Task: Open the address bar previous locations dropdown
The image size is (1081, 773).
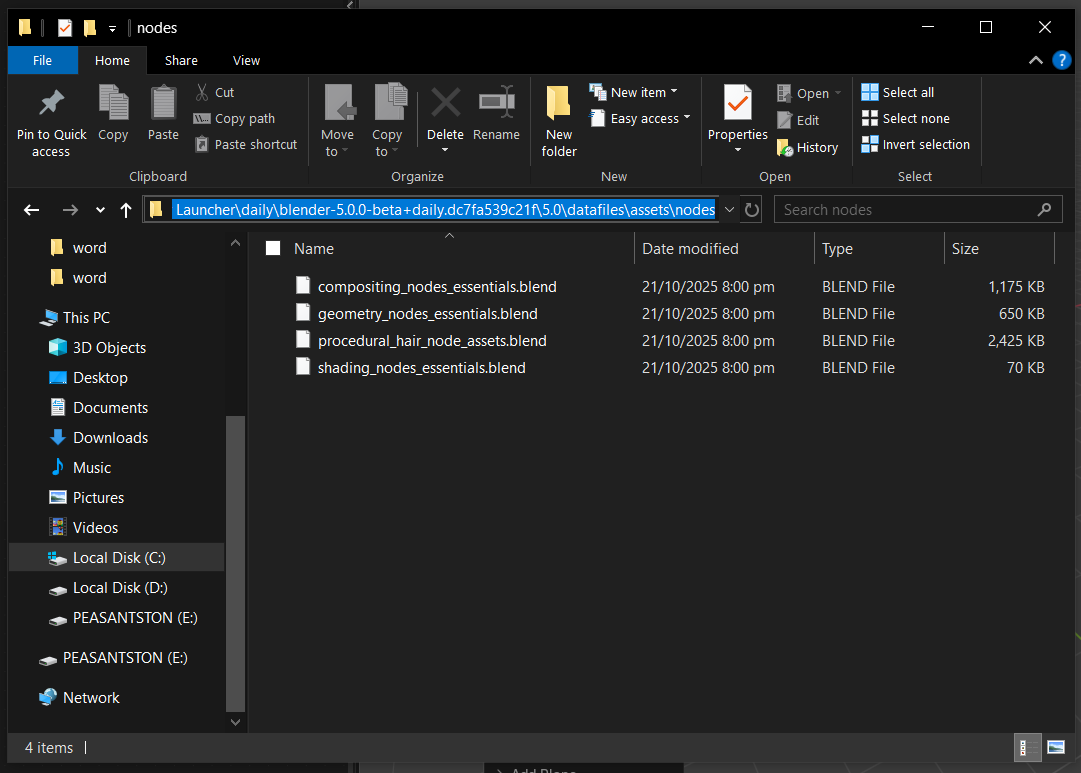Action: click(729, 210)
